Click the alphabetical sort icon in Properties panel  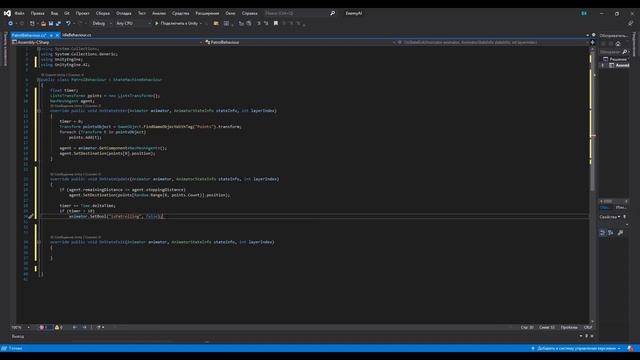point(611,233)
